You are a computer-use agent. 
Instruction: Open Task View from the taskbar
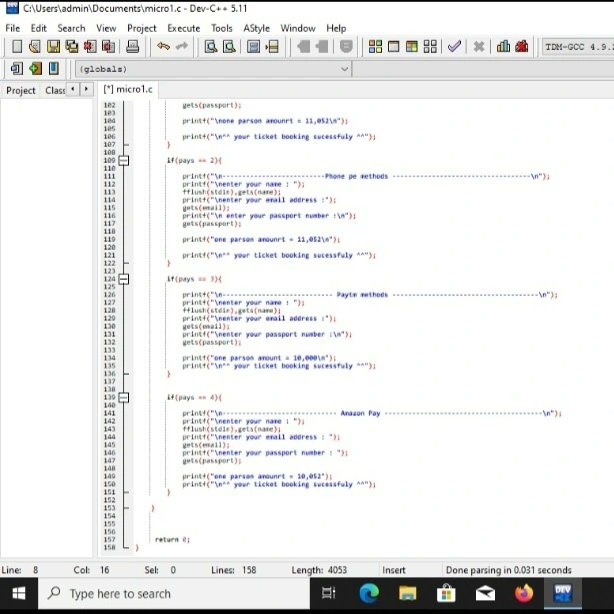(329, 594)
